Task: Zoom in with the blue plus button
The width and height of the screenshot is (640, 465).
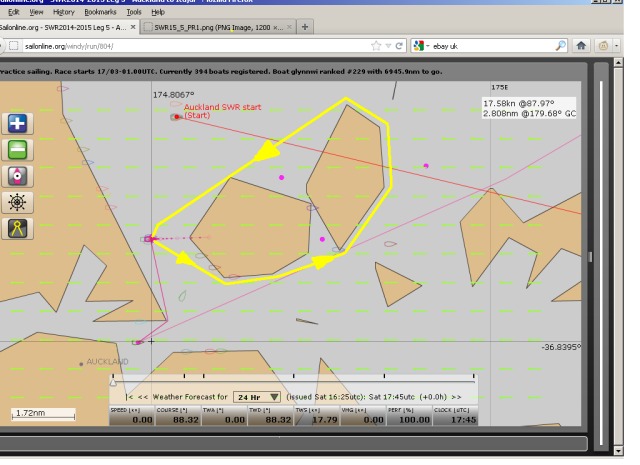Action: (18, 123)
